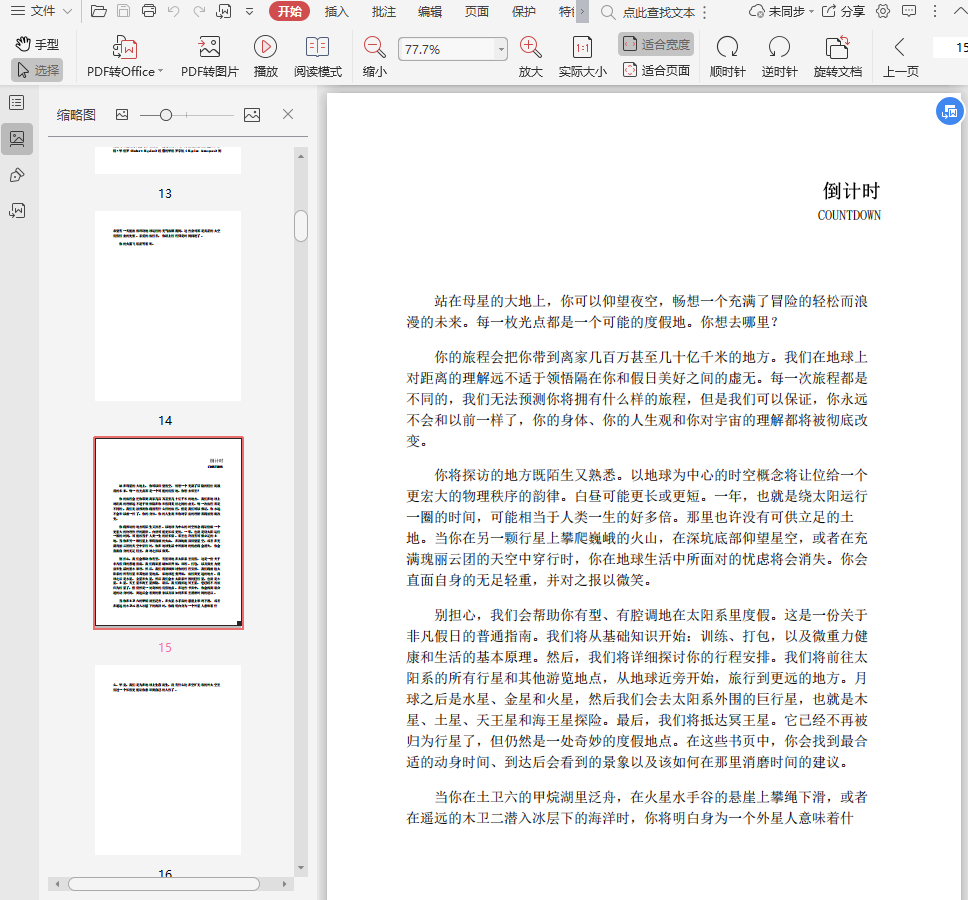The image size is (968, 900).
Task: Select the 手型 hand tool
Action: pyautogui.click(x=37, y=44)
